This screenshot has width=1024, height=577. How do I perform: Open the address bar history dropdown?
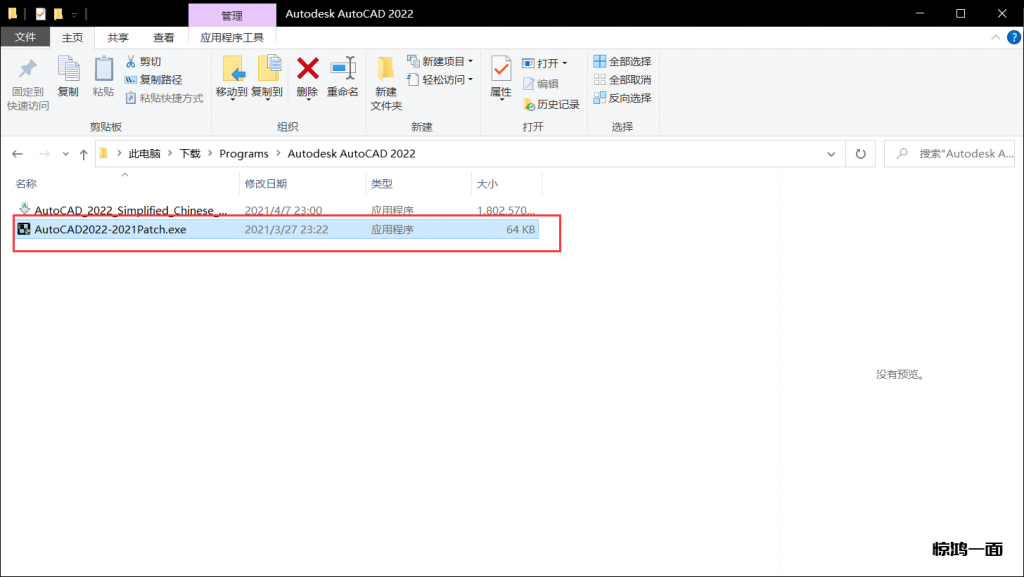(831, 154)
